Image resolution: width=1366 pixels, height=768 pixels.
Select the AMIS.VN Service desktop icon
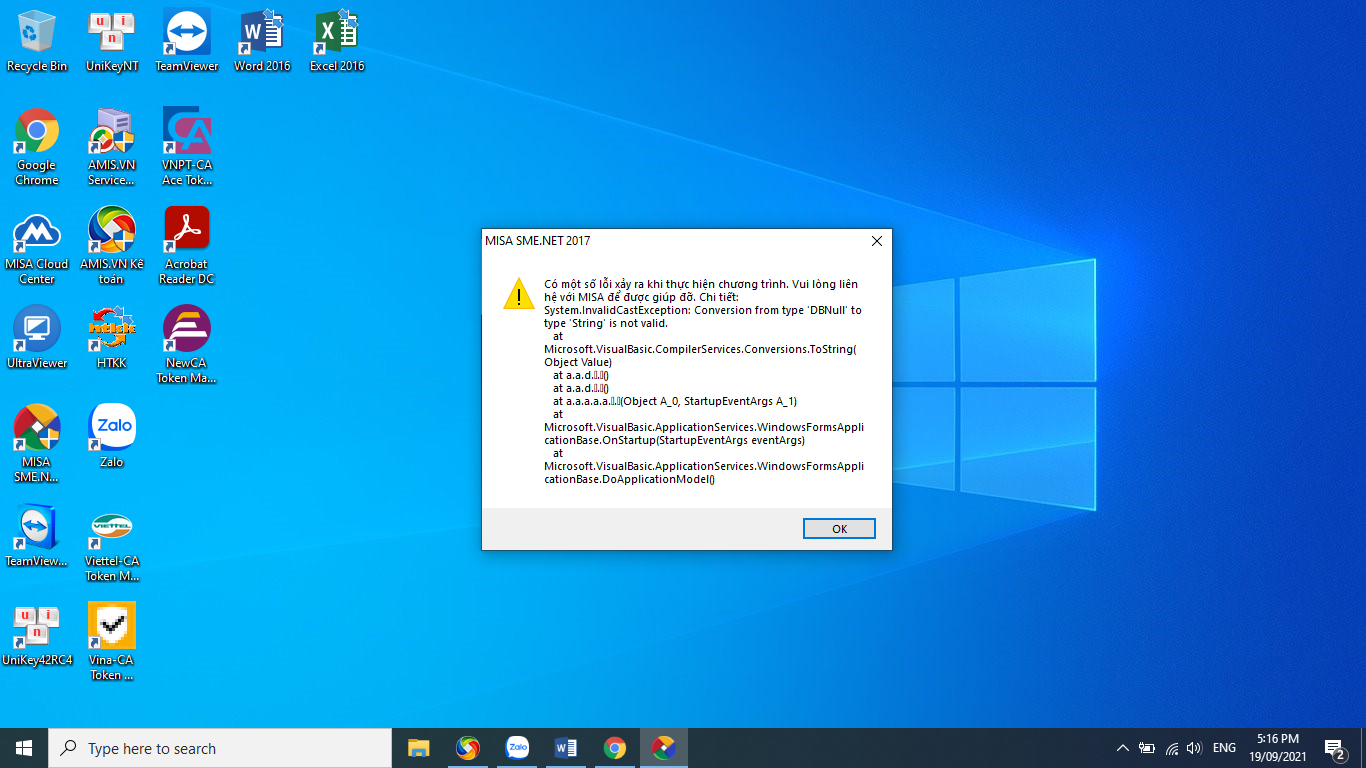(x=112, y=147)
